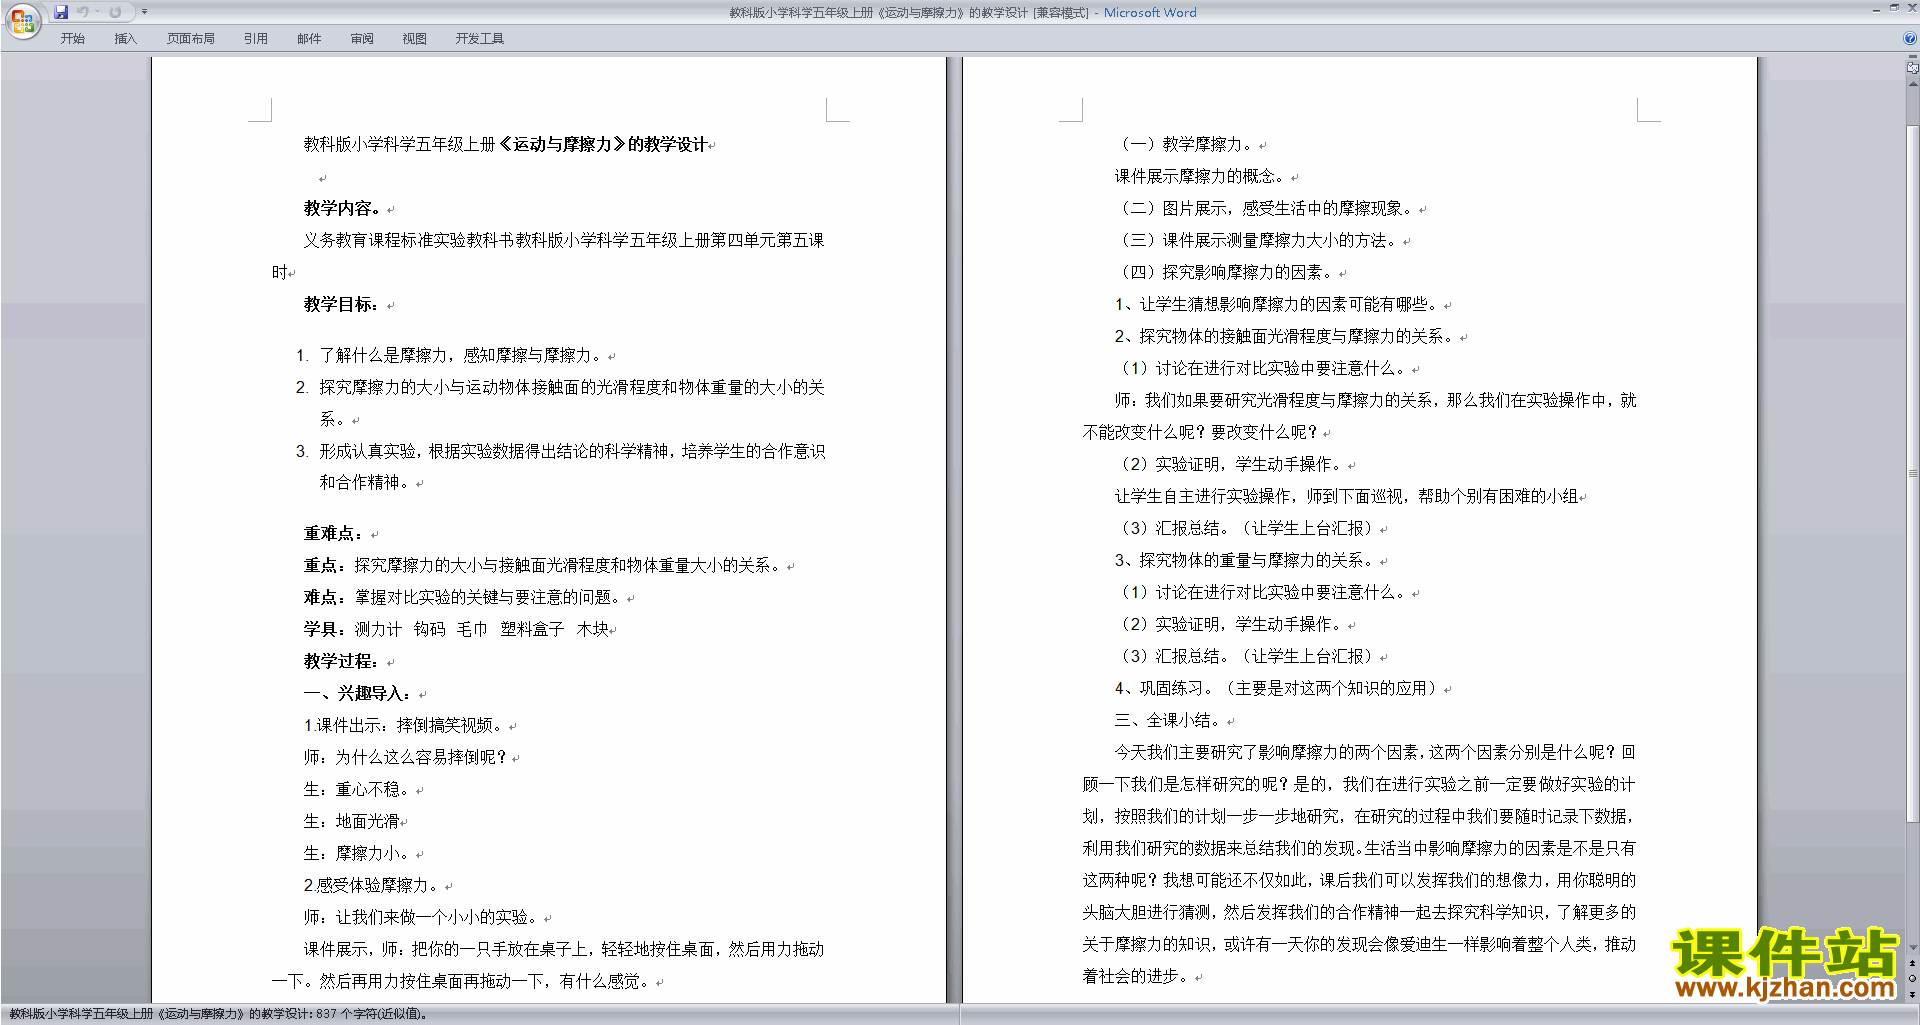Viewport: 1920px width, 1025px height.
Task: Click numbered item 了解什么是摩擦力
Action: (x=460, y=356)
